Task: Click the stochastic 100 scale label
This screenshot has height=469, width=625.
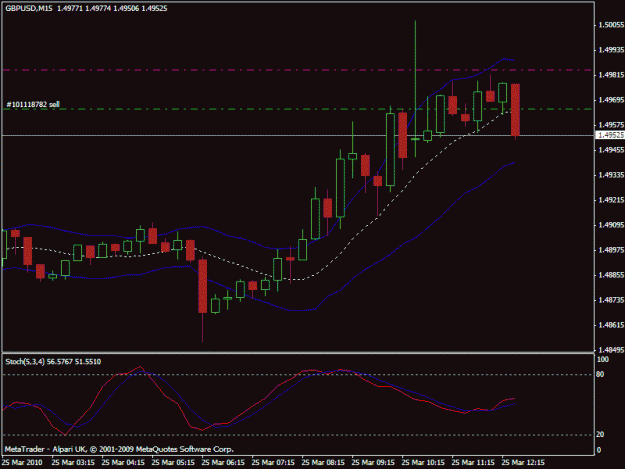Action: coord(602,359)
